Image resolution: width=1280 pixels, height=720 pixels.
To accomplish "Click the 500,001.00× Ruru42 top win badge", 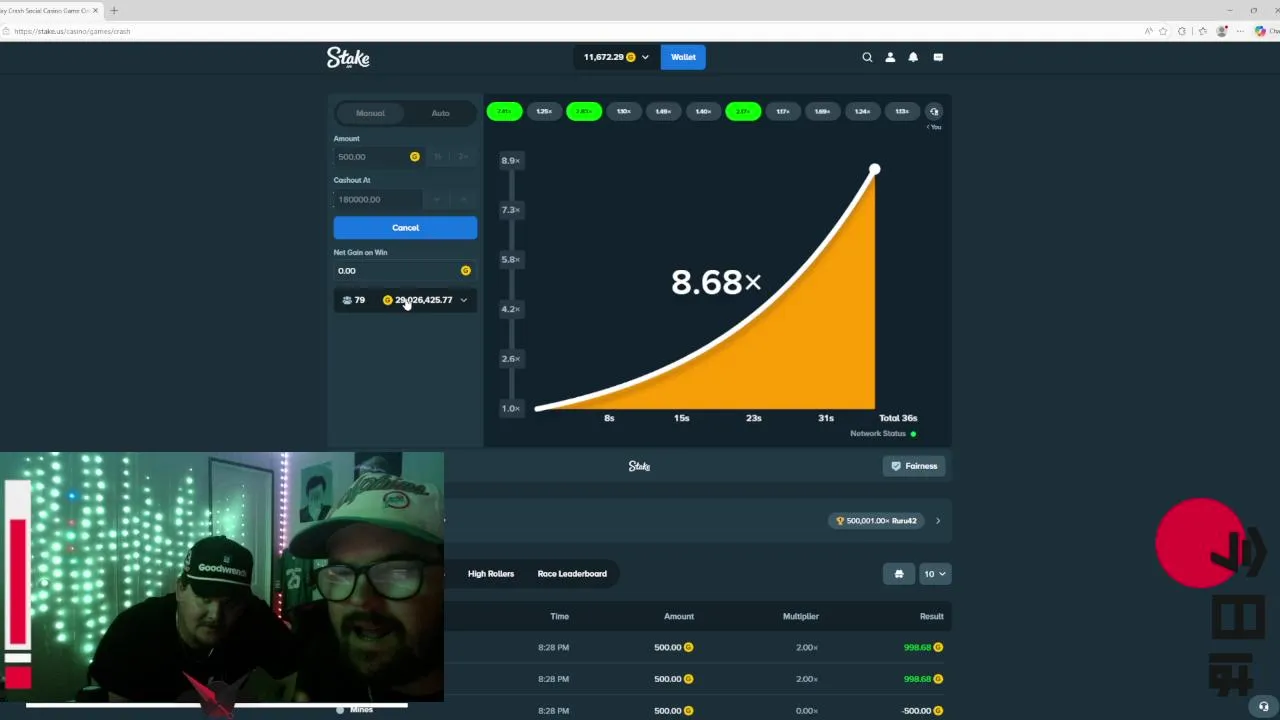I will [877, 521].
